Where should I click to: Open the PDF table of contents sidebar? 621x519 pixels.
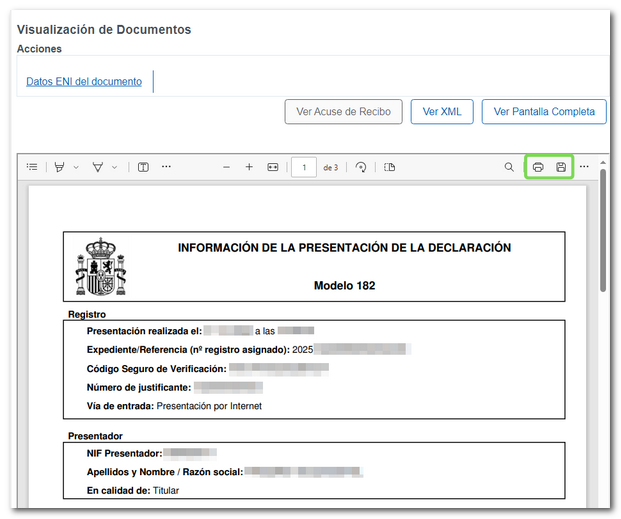click(x=32, y=167)
